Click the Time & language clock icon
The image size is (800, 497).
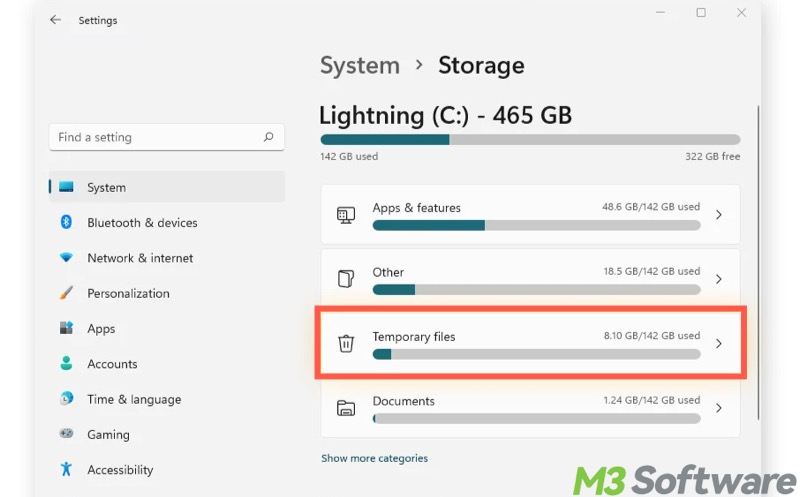[x=66, y=398]
